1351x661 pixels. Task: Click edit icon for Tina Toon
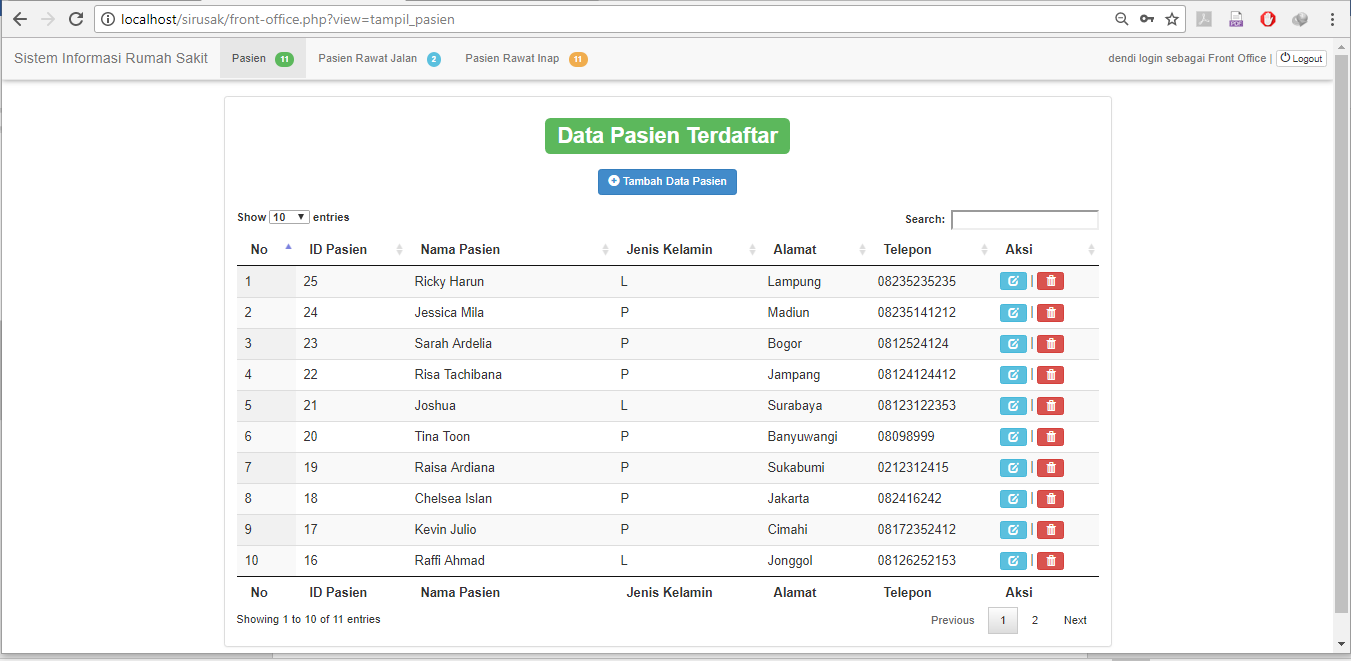point(1013,437)
